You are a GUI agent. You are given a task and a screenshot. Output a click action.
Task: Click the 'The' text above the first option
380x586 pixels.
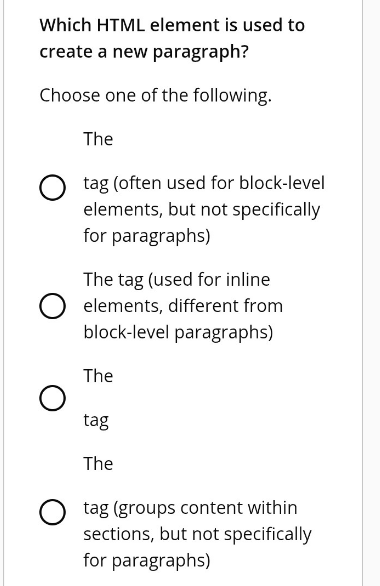point(98,139)
